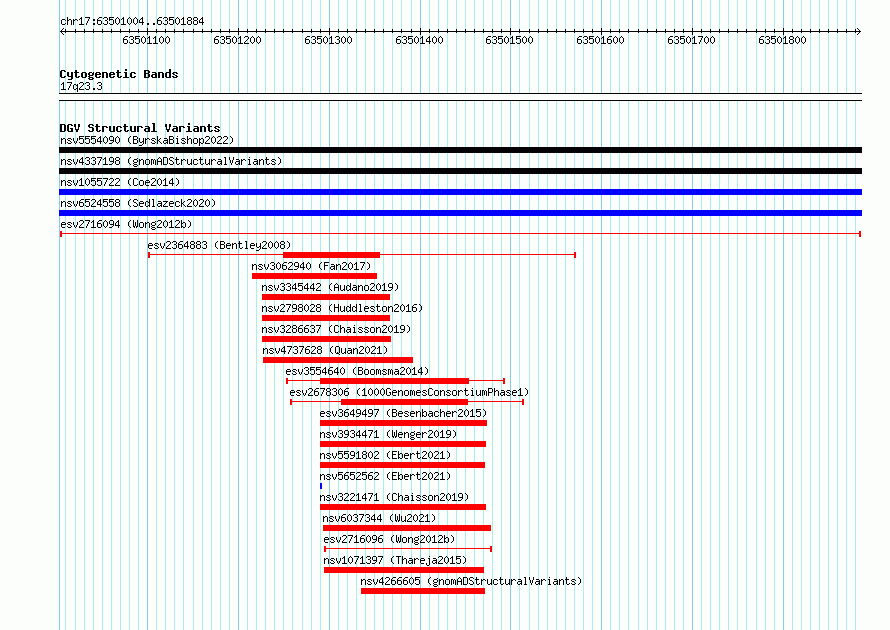The width and height of the screenshot is (890, 630).
Task: Click ruler position 63501100
Action: 146,40
